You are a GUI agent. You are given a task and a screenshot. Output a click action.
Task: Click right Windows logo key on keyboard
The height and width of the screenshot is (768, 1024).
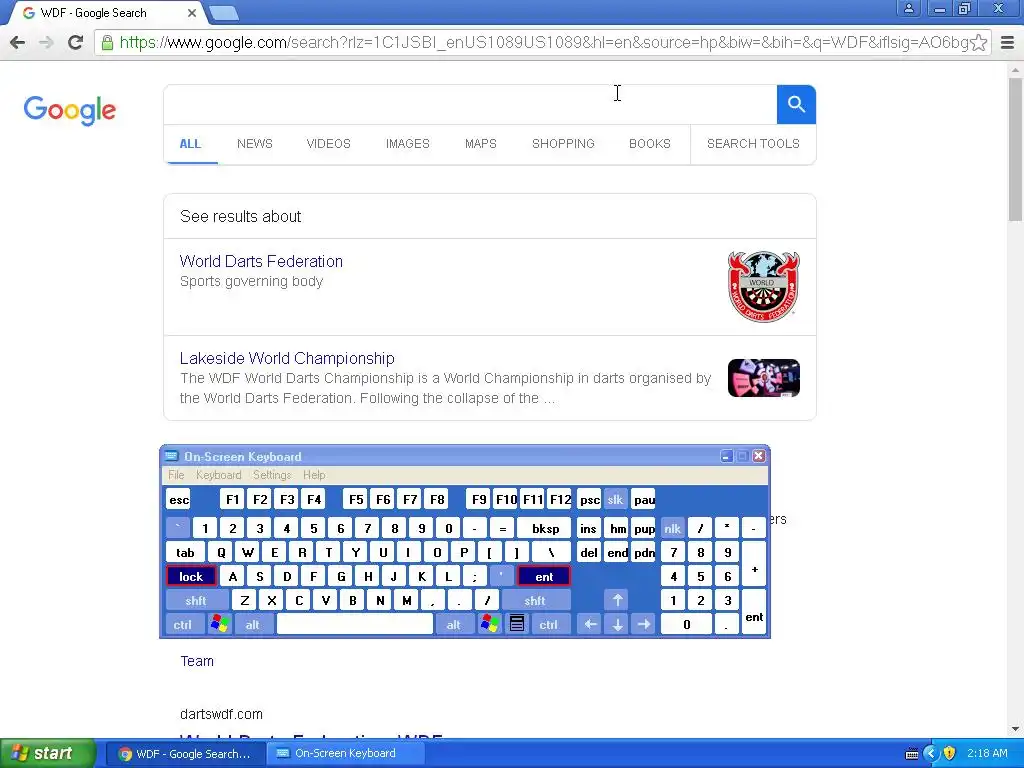click(490, 624)
